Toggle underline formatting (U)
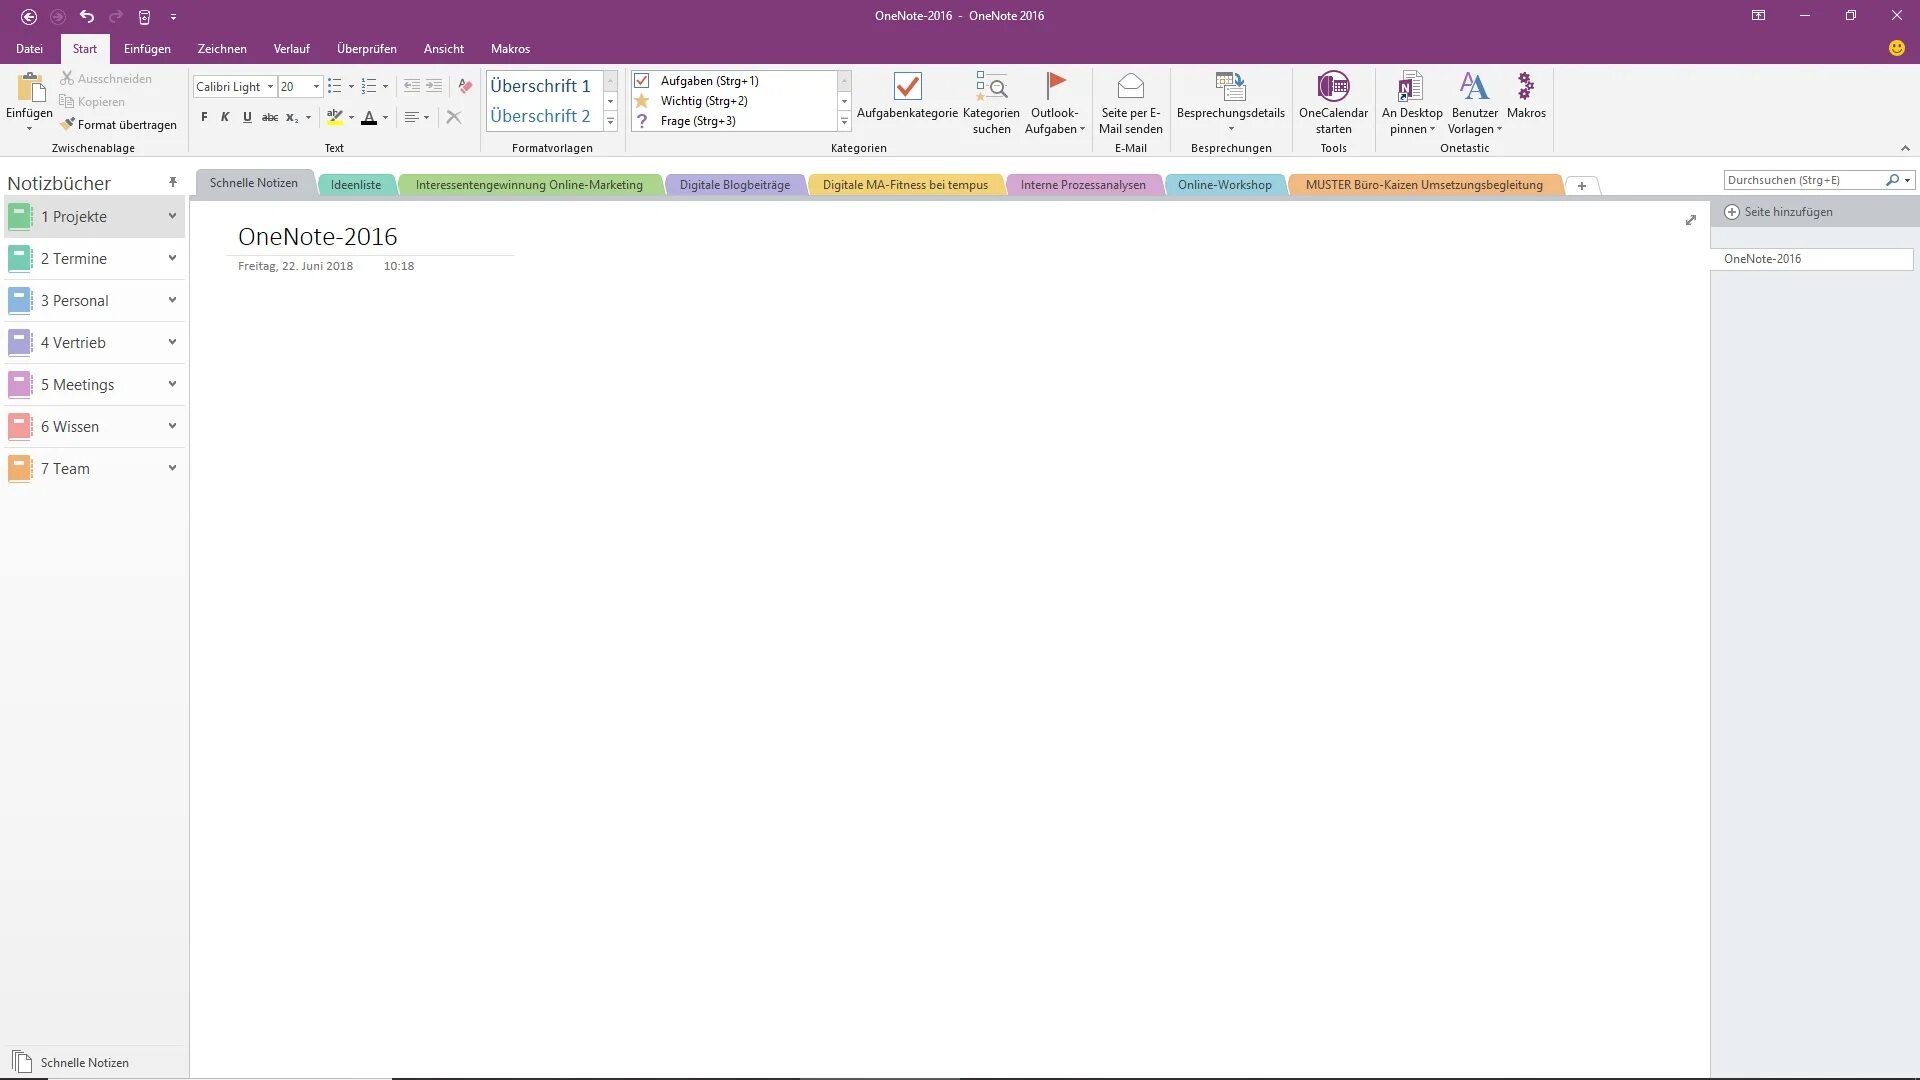This screenshot has height=1080, width=1920. [247, 118]
